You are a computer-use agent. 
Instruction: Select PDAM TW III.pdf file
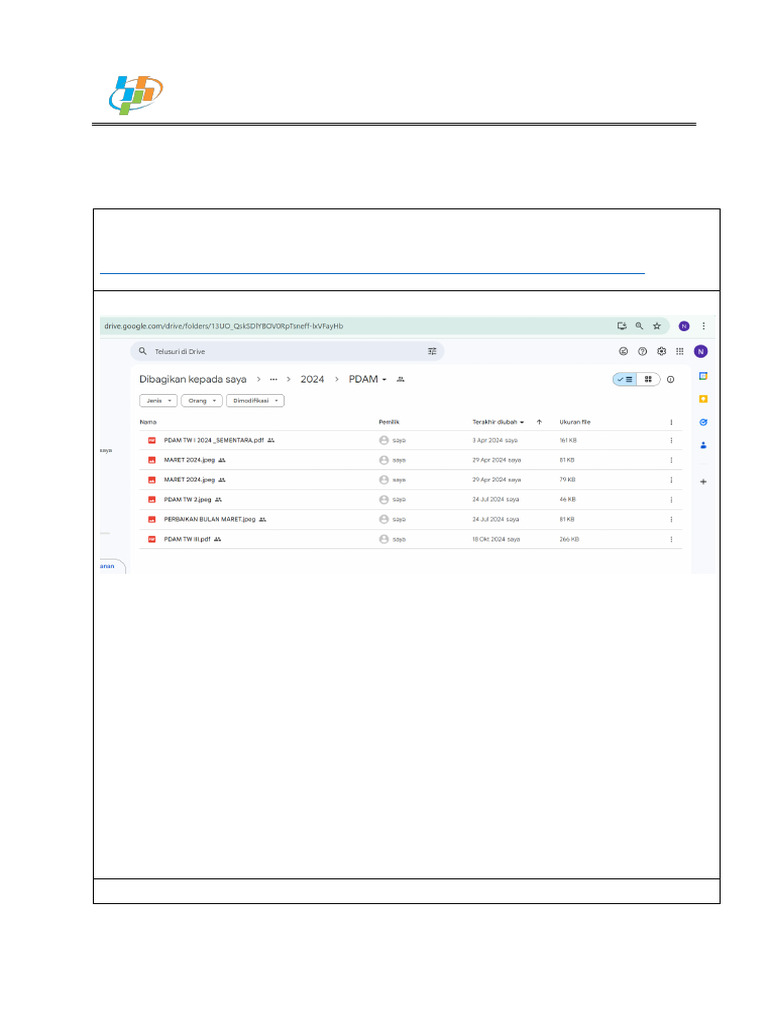(187, 538)
